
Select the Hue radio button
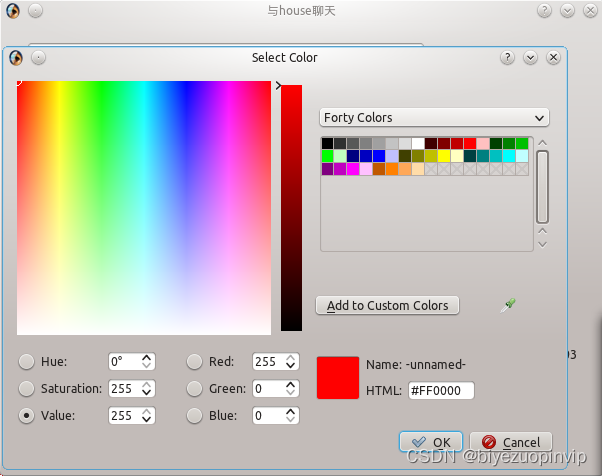[26, 362]
